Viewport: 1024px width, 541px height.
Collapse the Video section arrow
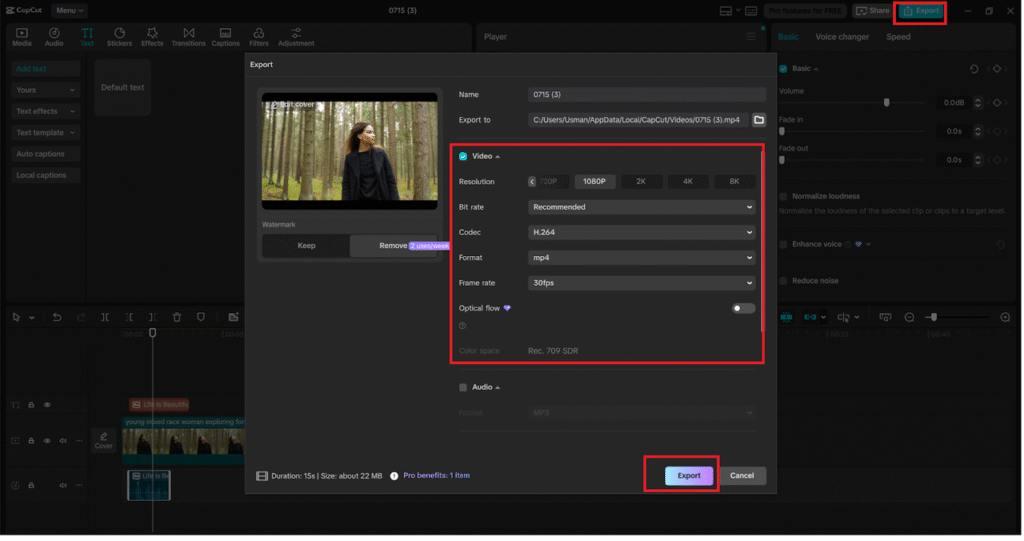(498, 157)
